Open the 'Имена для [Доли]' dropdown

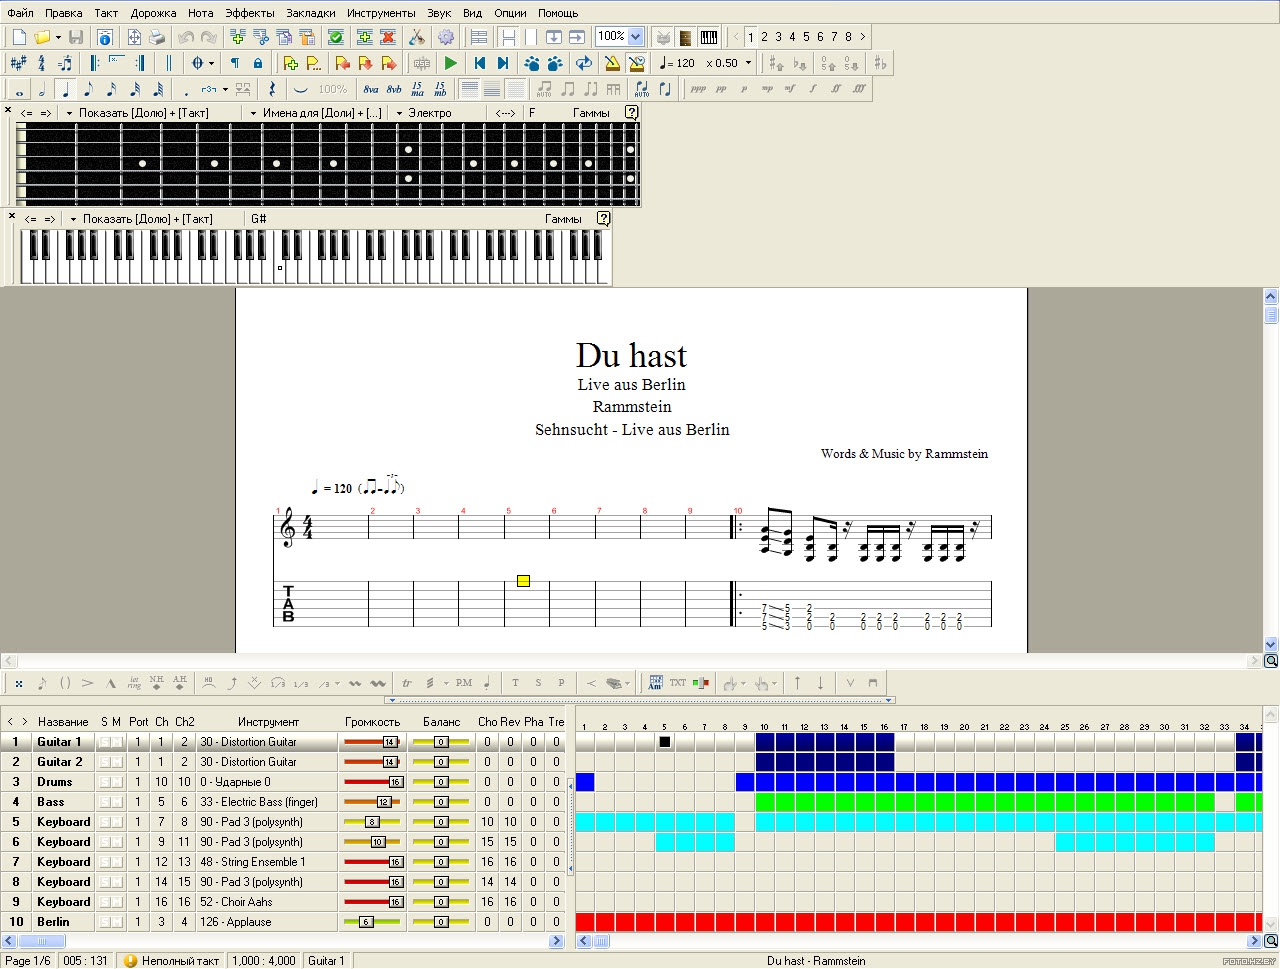click(x=316, y=113)
